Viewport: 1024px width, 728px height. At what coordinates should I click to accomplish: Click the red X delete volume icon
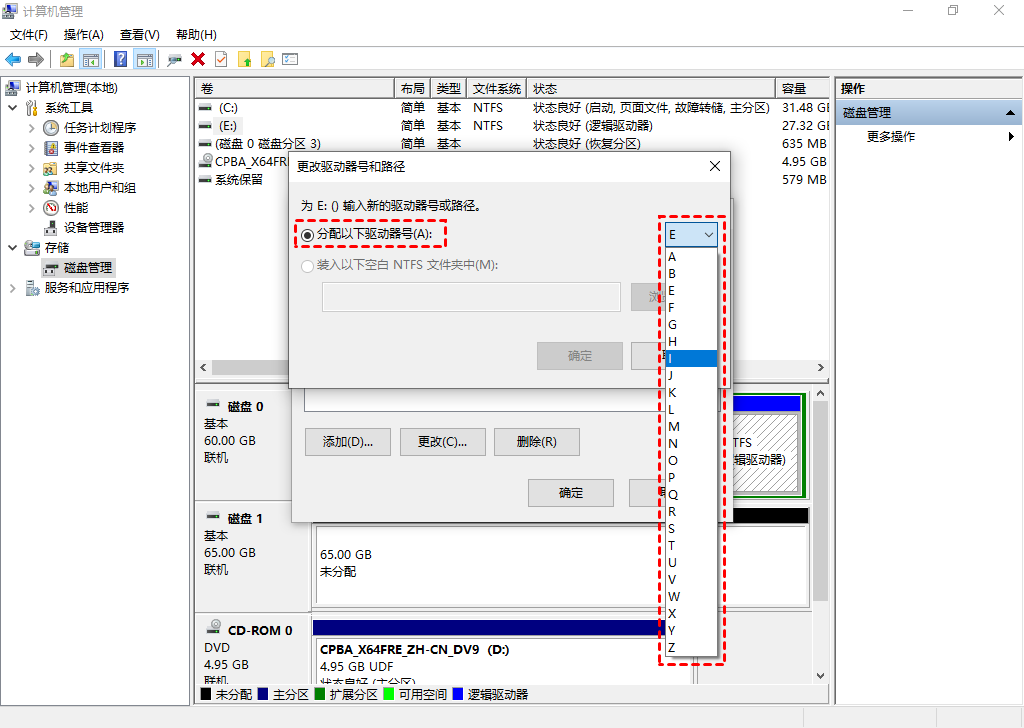coord(196,58)
